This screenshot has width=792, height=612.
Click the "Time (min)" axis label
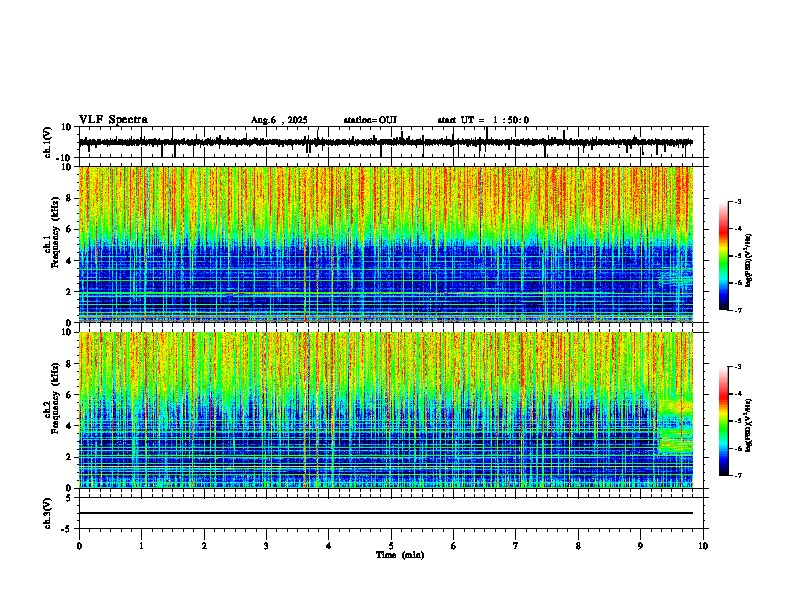400,555
